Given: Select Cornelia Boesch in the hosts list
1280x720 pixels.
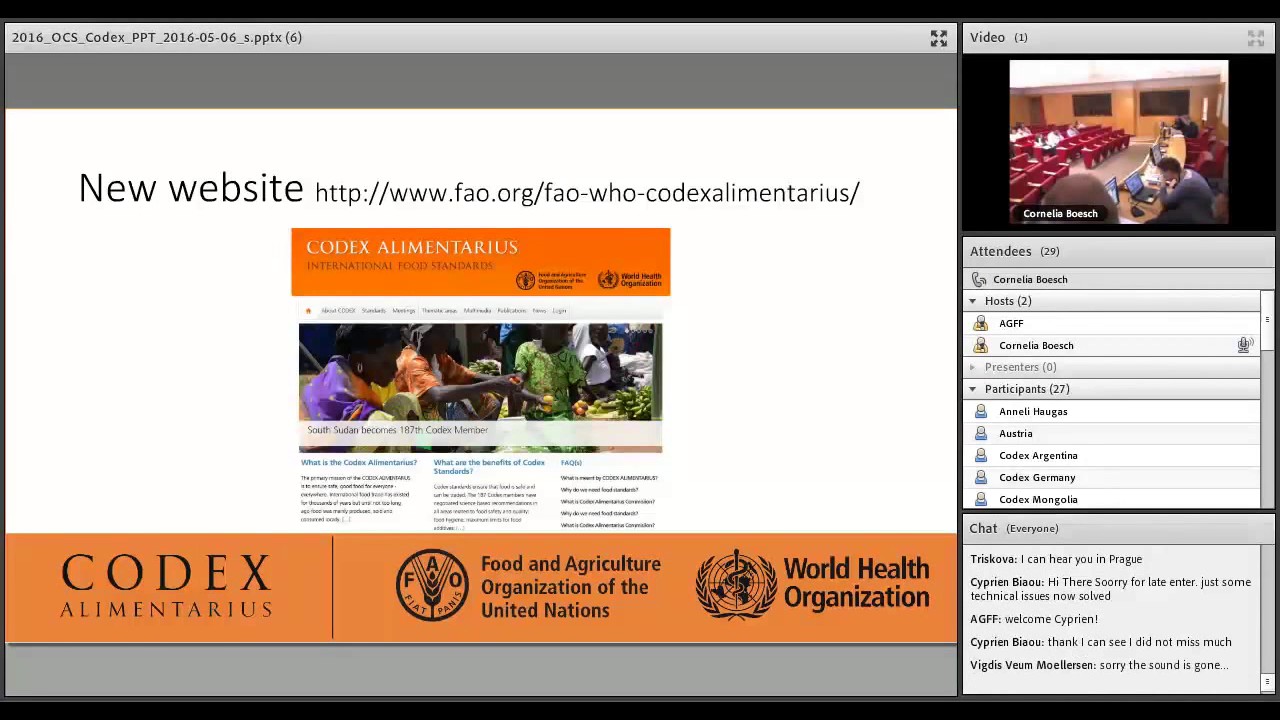Looking at the screenshot, I should [1111, 345].
